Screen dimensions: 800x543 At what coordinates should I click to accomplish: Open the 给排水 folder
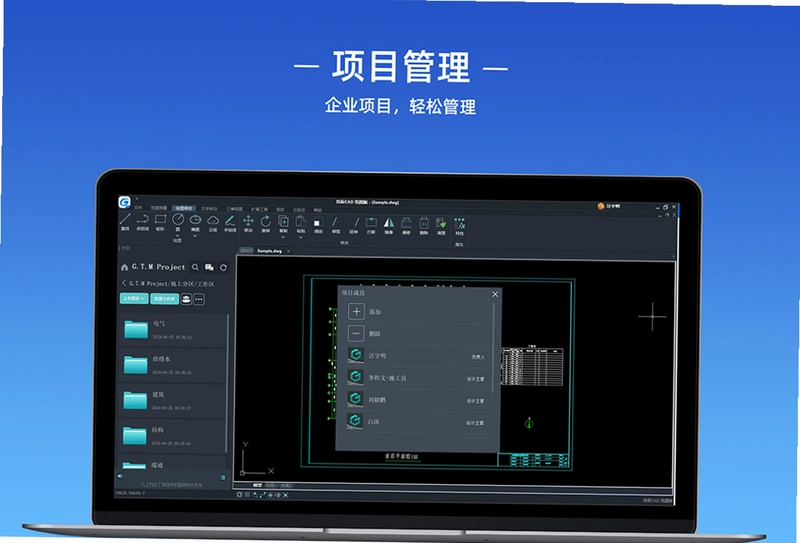point(172,365)
